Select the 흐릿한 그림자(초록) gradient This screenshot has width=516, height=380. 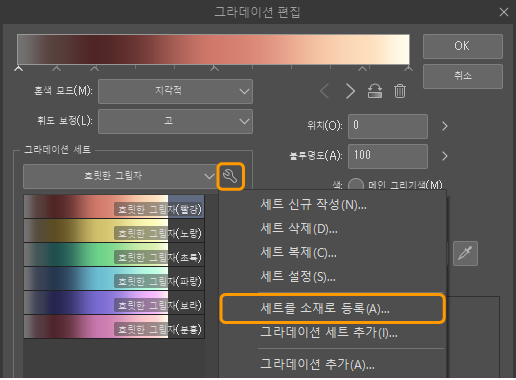[x=114, y=255]
